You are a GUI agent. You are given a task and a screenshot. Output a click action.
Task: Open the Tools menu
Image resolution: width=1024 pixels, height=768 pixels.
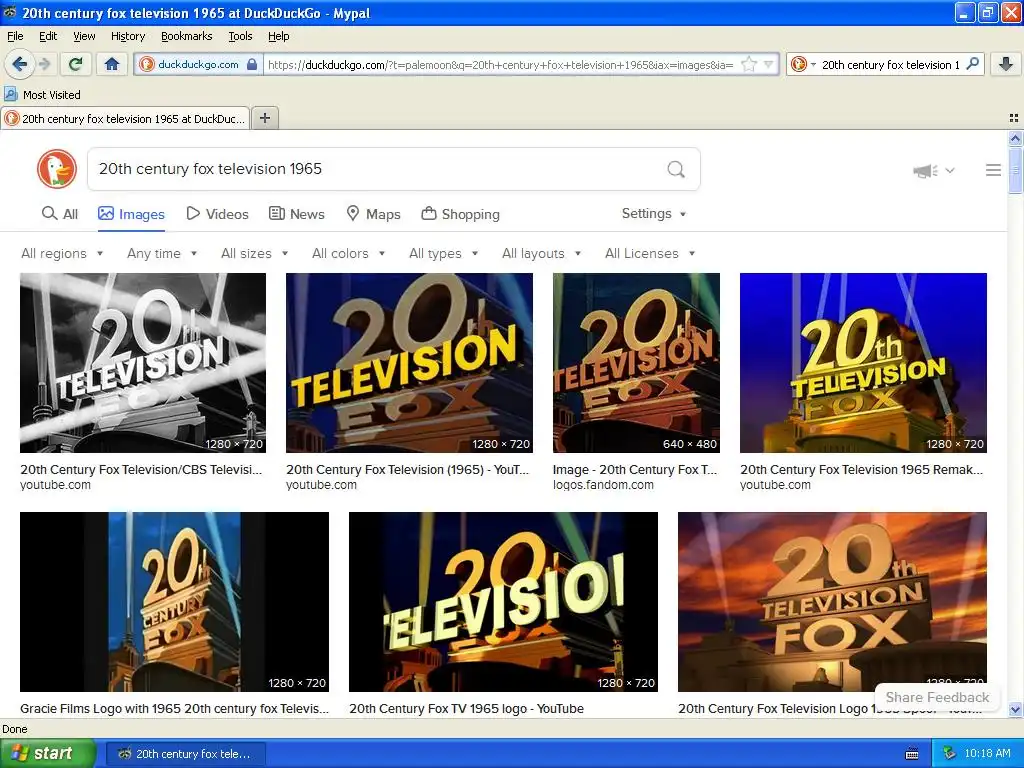point(240,36)
